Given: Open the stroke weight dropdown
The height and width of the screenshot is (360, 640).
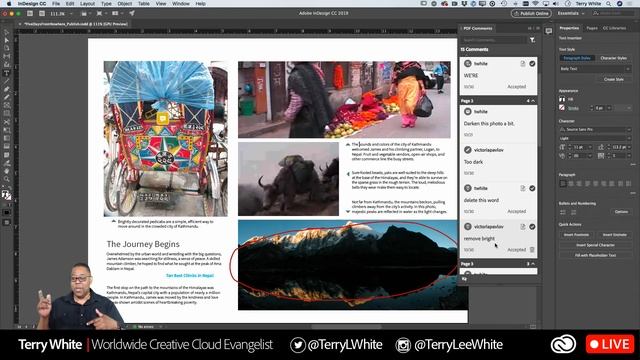Looking at the screenshot, I should pos(609,108).
